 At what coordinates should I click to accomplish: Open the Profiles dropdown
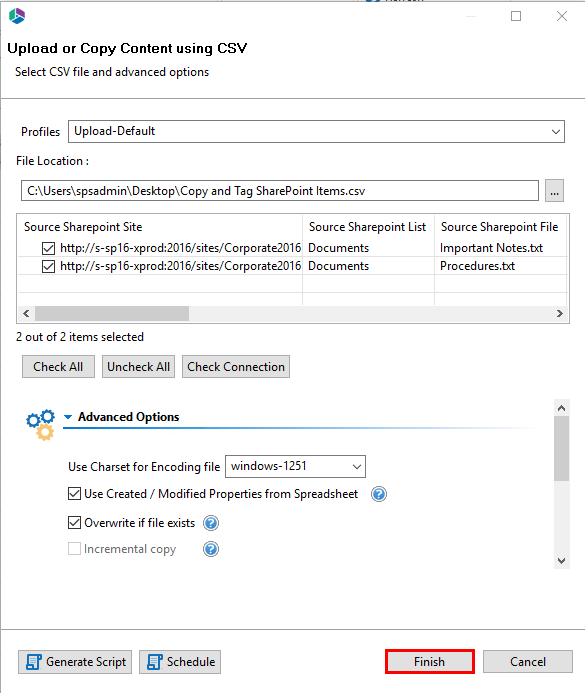(316, 131)
